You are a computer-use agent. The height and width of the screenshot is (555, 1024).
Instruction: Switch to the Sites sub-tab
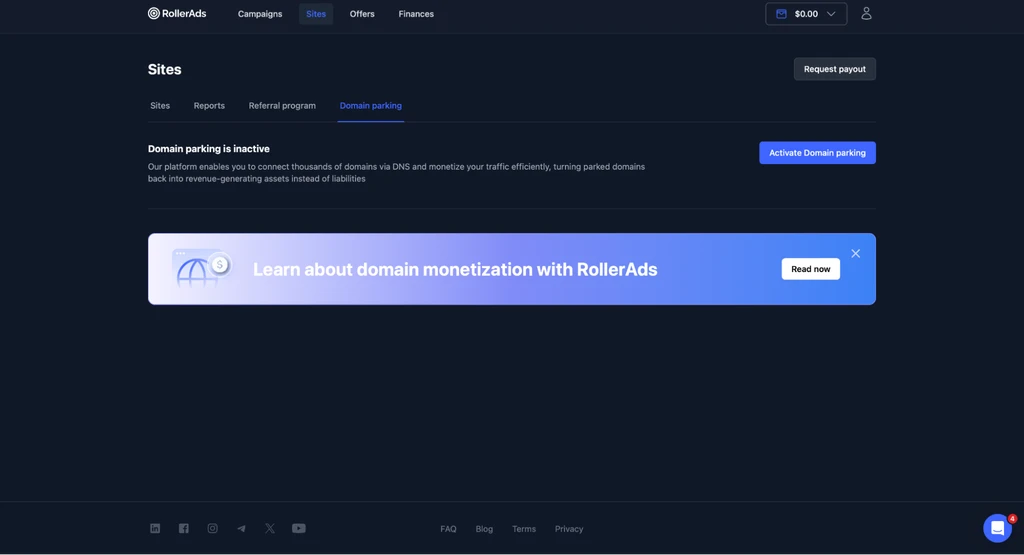pos(160,106)
